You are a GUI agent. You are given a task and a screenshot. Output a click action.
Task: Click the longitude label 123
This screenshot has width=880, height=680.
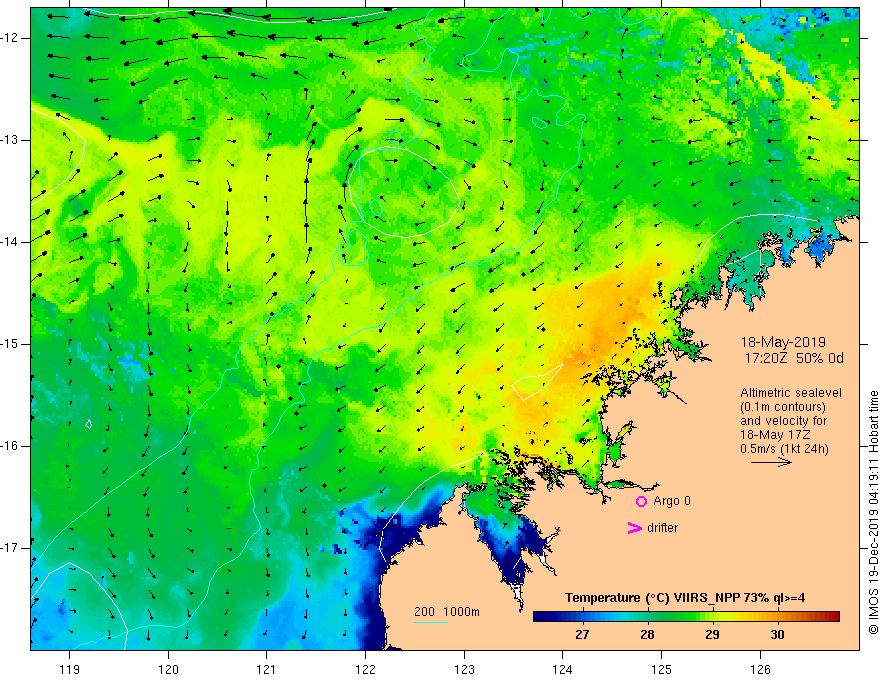point(464,669)
